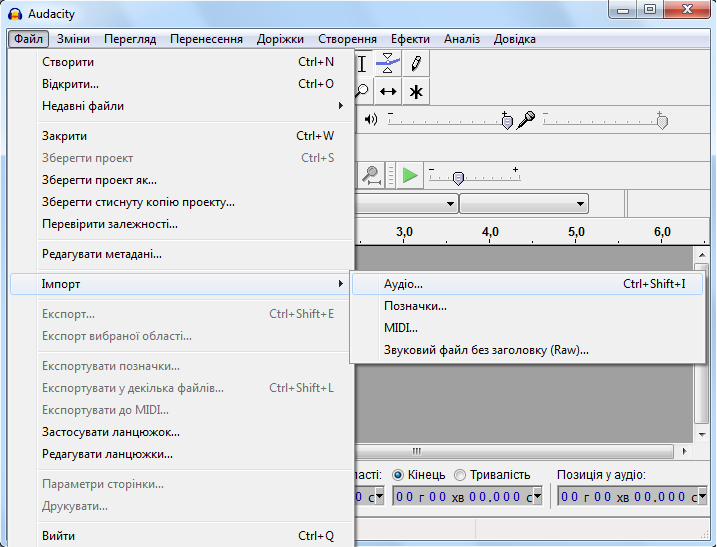The height and width of the screenshot is (547, 717).
Task: Choose Вийти to quit Audacity
Action: point(182,536)
